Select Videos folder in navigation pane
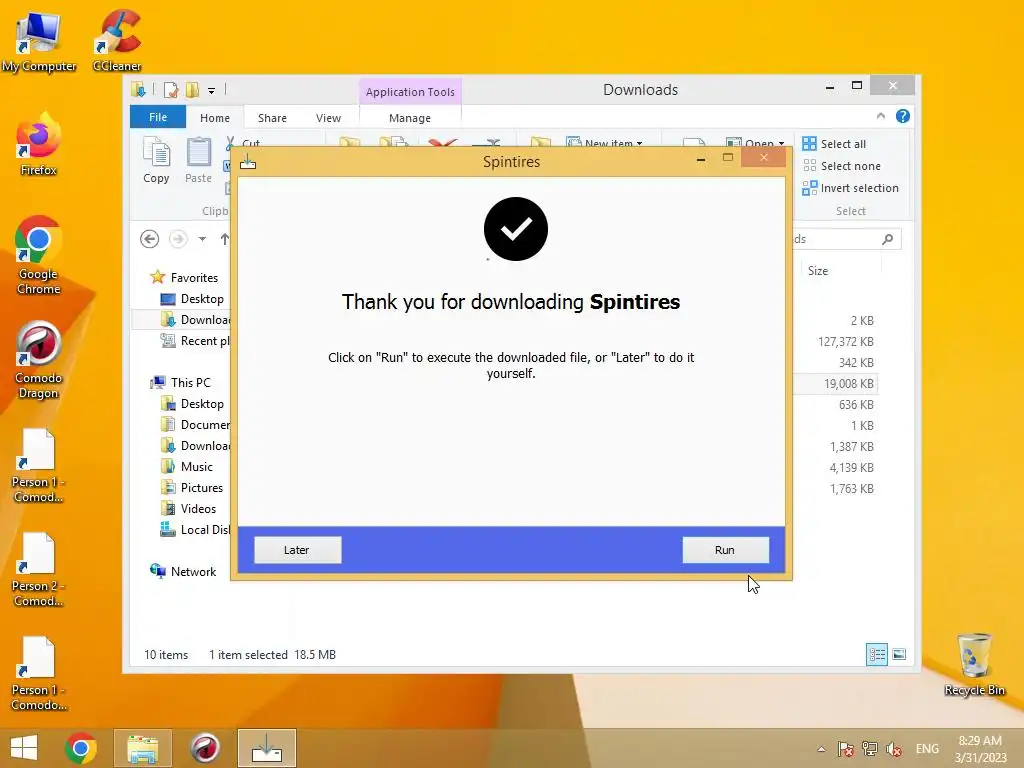The height and width of the screenshot is (768, 1024). [188, 509]
